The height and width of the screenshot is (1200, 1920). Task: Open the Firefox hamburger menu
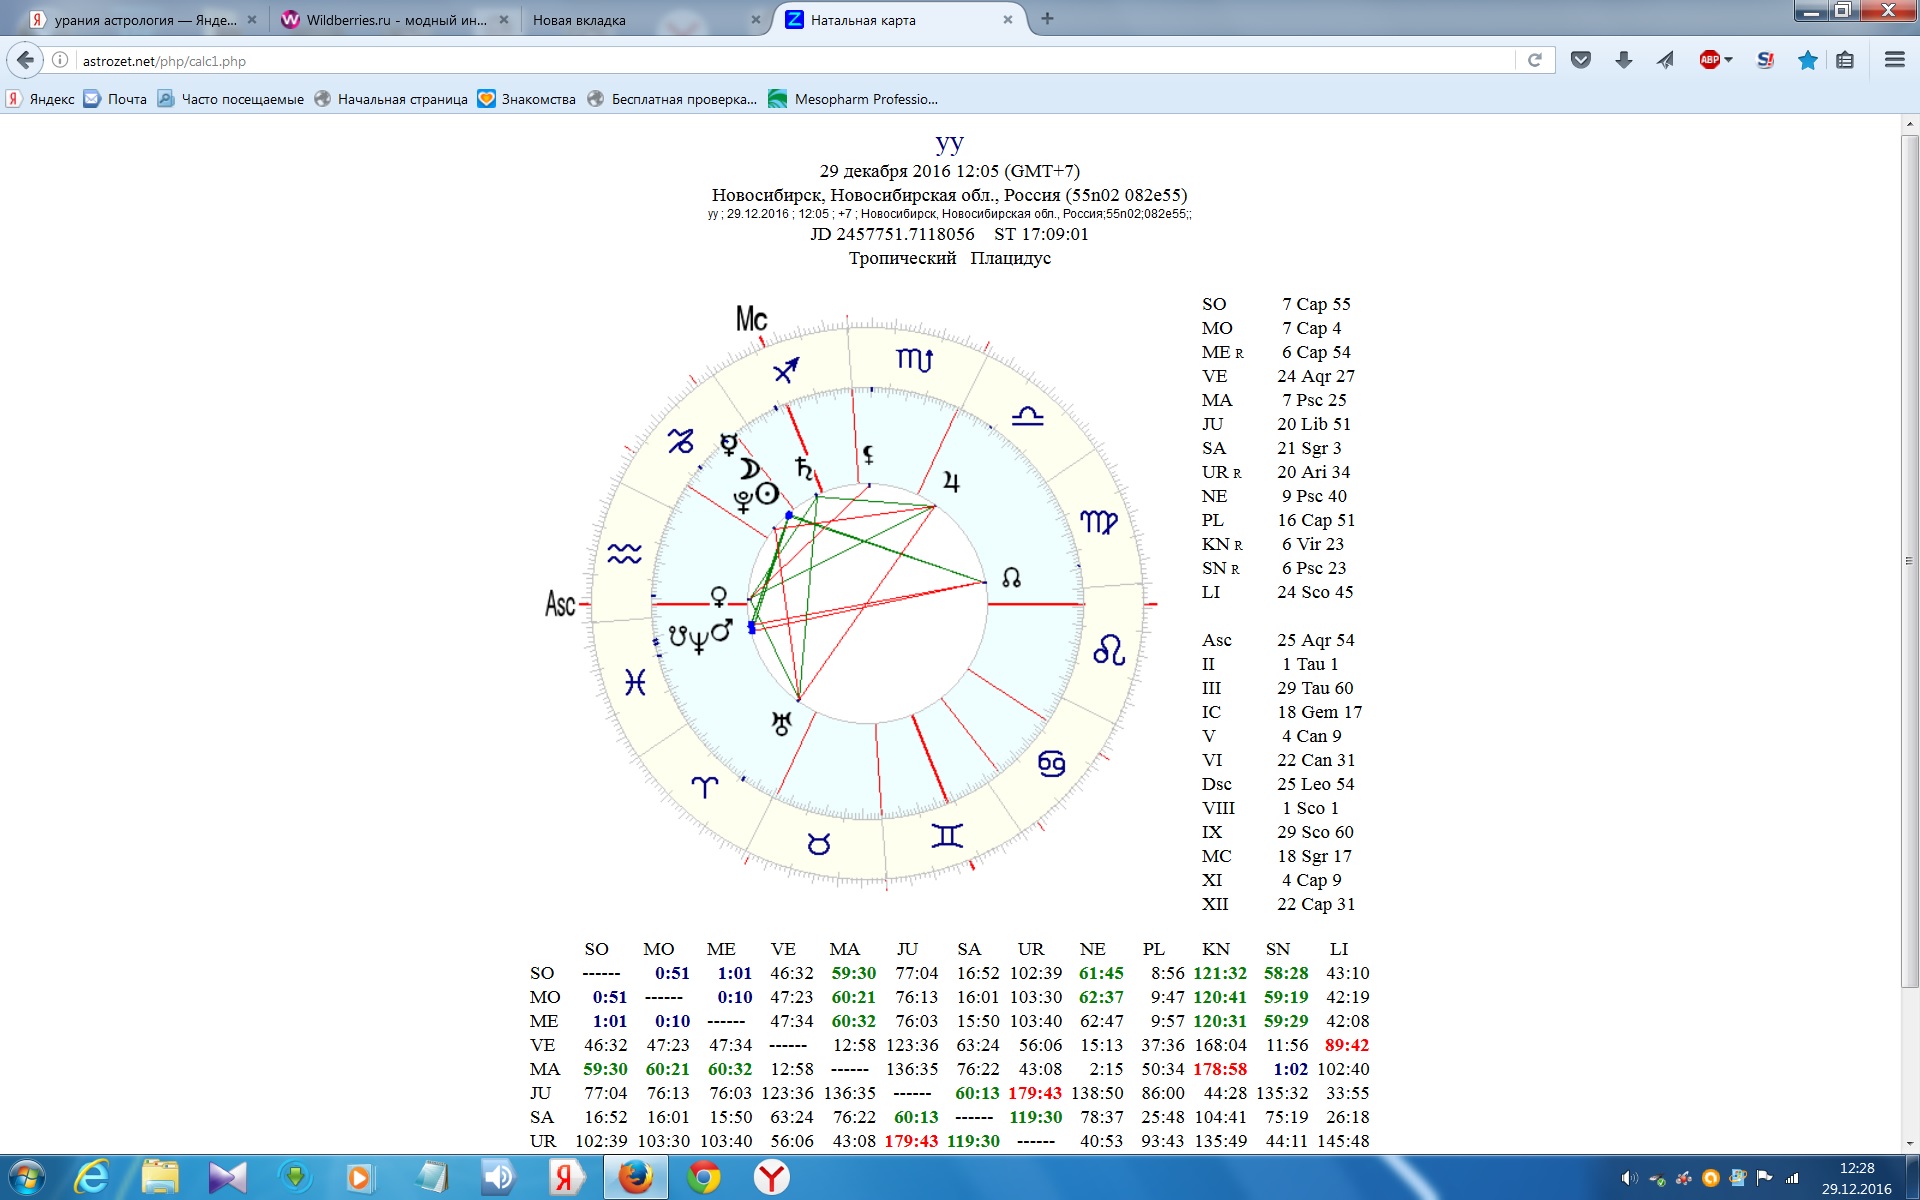(1894, 60)
